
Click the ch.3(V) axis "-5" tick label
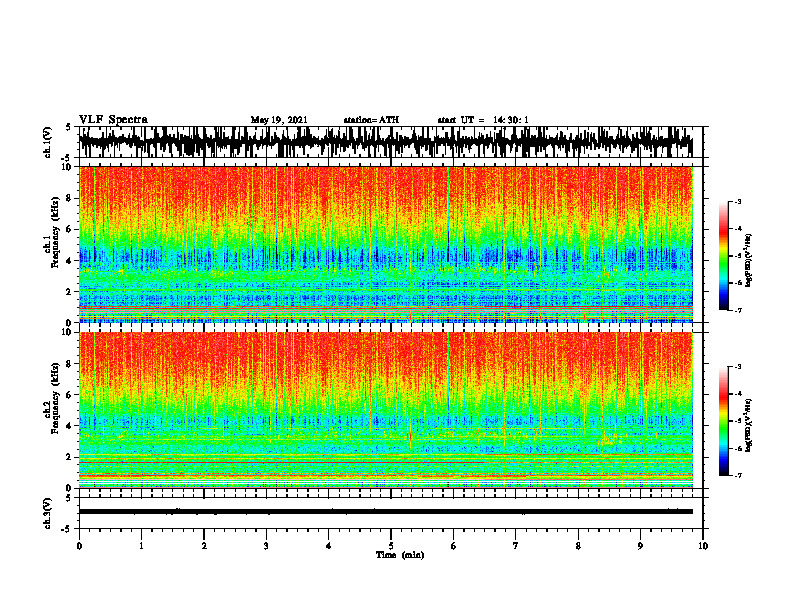coord(68,529)
